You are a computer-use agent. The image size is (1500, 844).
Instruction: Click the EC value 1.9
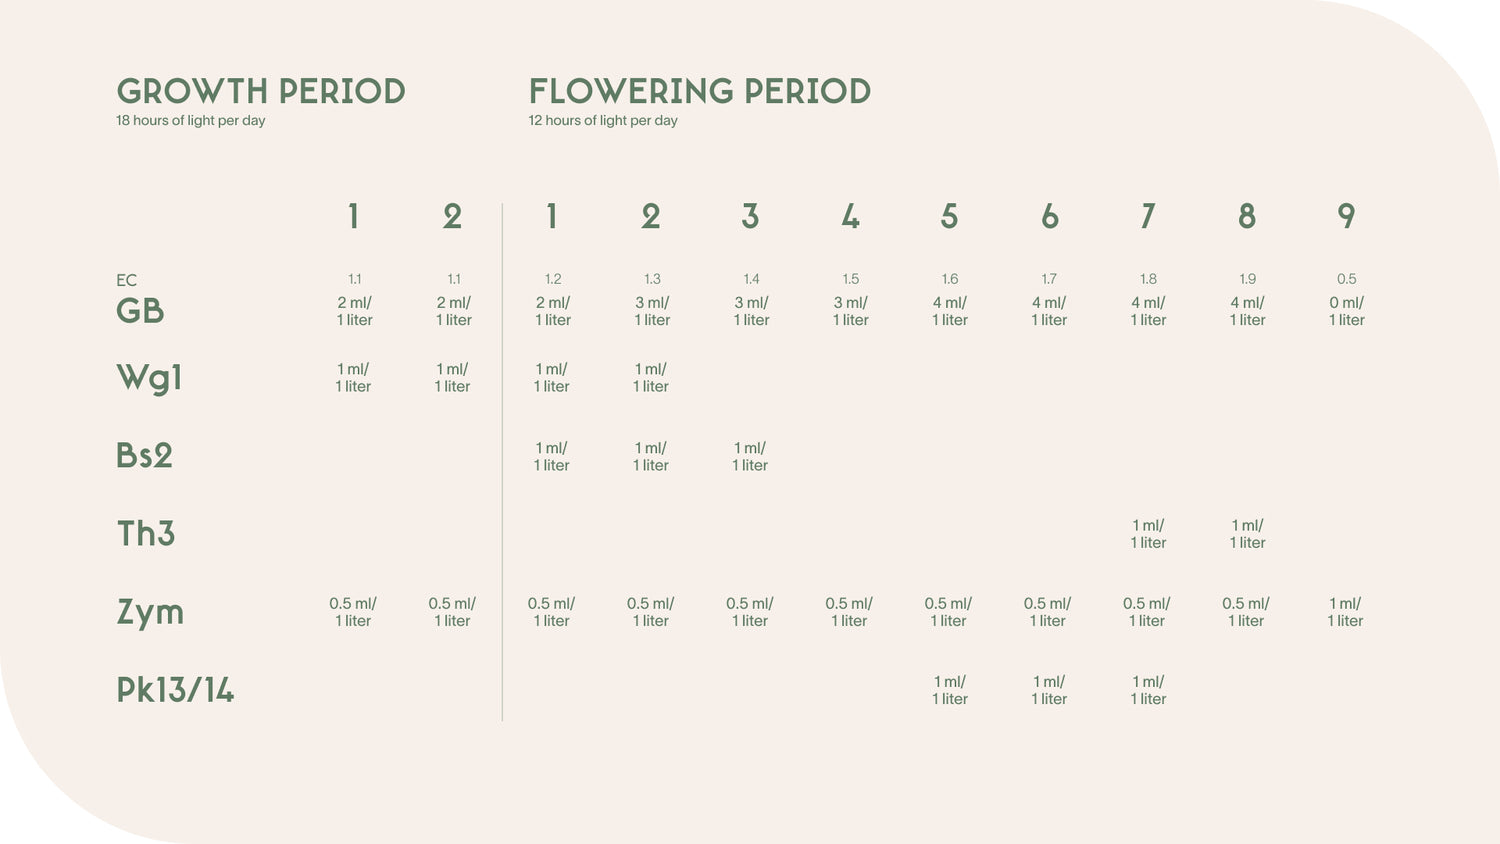tap(1247, 279)
